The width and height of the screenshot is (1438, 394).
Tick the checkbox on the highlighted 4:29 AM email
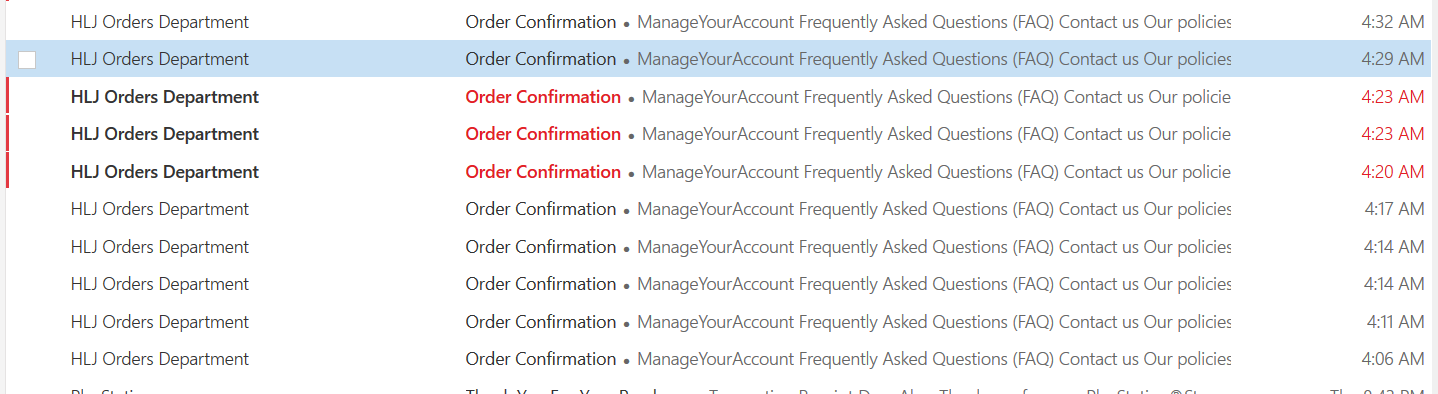(x=27, y=60)
